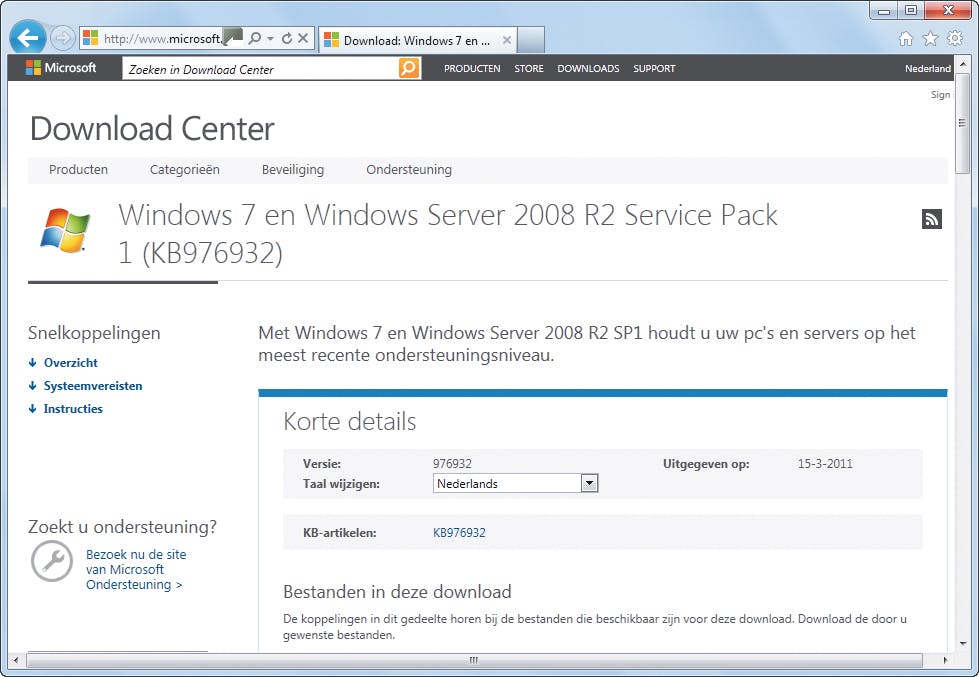Screen dimensions: 979x677
Task: Click the Snelkoppelingen heading
Action: click(94, 334)
